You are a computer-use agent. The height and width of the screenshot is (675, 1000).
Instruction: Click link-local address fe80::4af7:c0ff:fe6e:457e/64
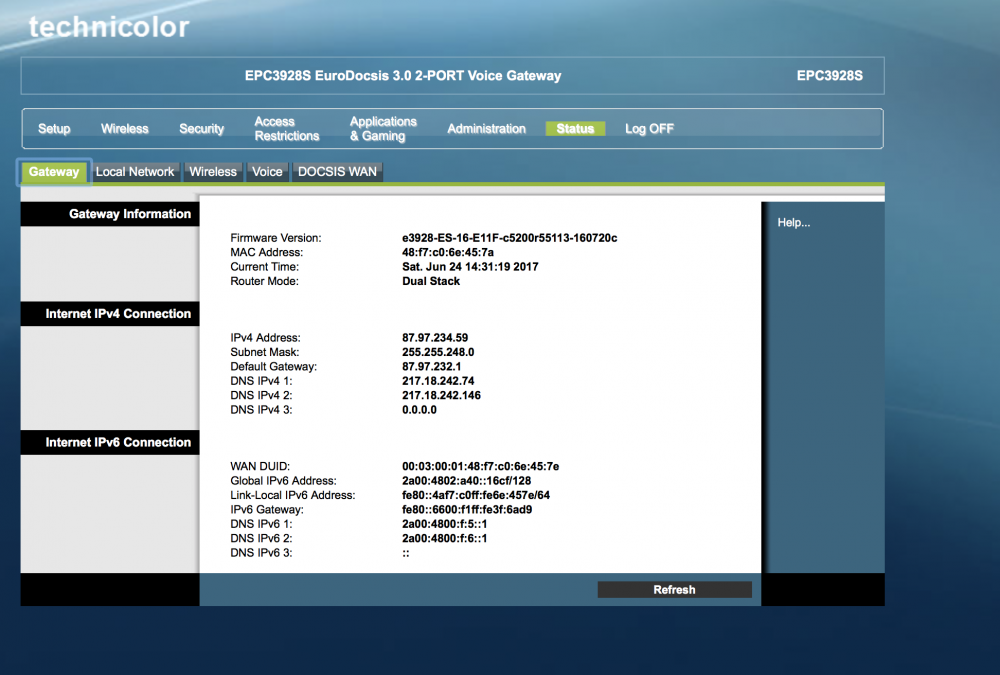476,495
